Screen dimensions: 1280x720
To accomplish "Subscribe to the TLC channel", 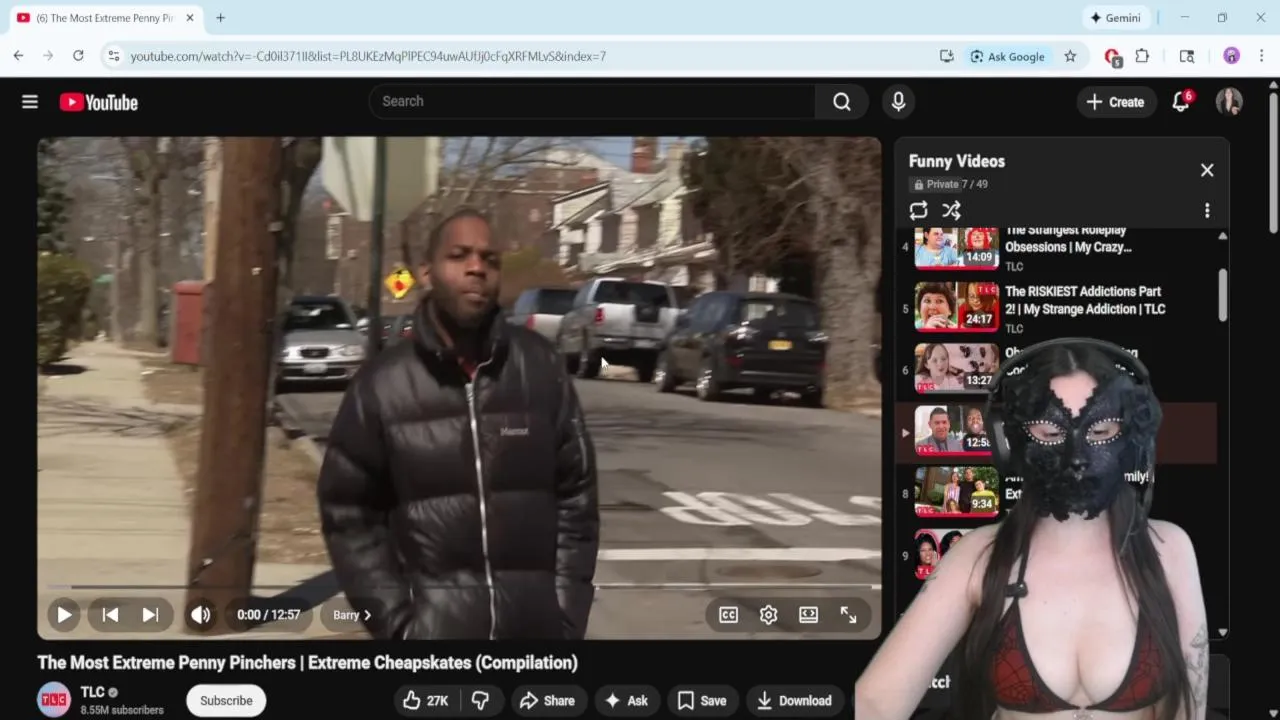I will tap(226, 701).
